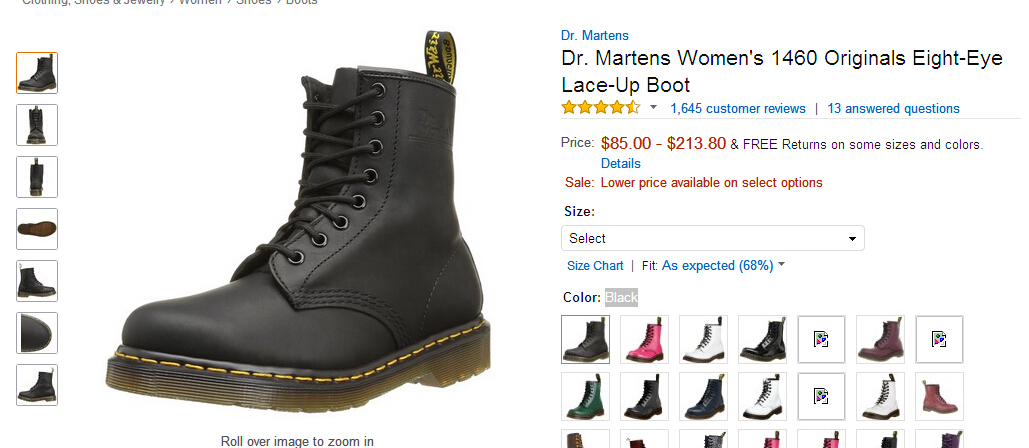Click the star rating icons
Image resolution: width=1029 pixels, height=448 pixels.
pos(600,107)
